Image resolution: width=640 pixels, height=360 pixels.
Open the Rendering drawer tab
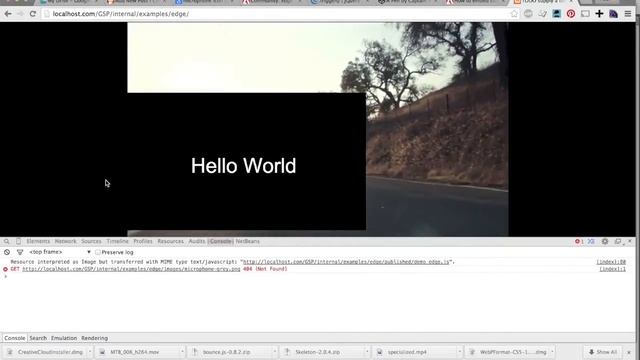[x=94, y=338]
